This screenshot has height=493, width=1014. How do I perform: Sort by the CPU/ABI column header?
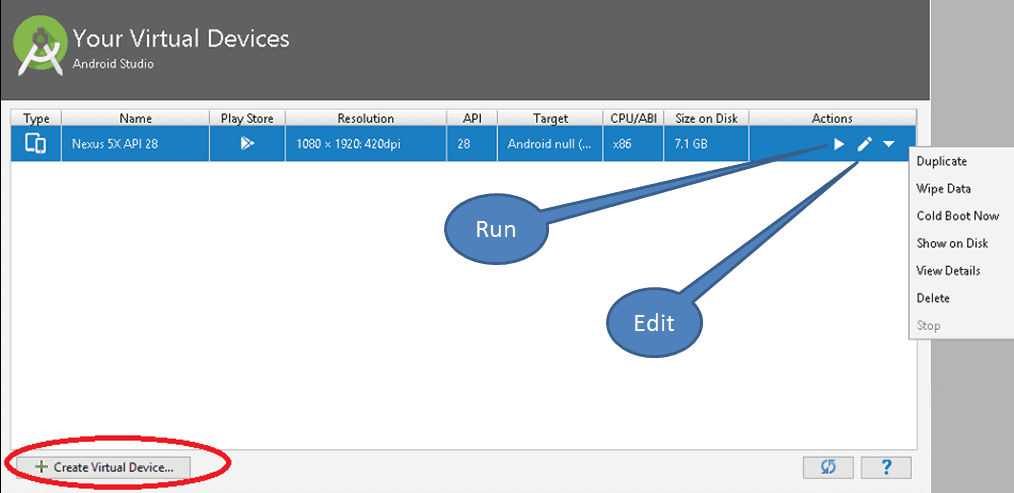633,118
